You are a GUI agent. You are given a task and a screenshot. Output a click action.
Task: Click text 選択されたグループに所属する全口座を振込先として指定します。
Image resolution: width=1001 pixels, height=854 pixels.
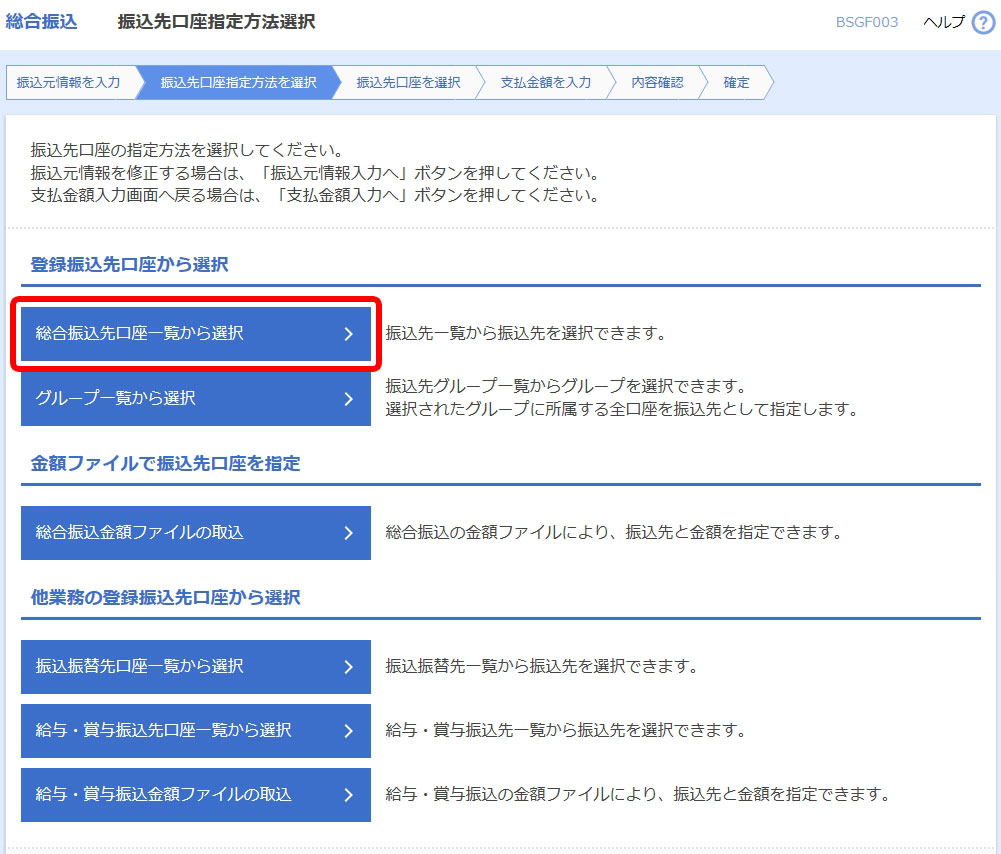(x=622, y=409)
